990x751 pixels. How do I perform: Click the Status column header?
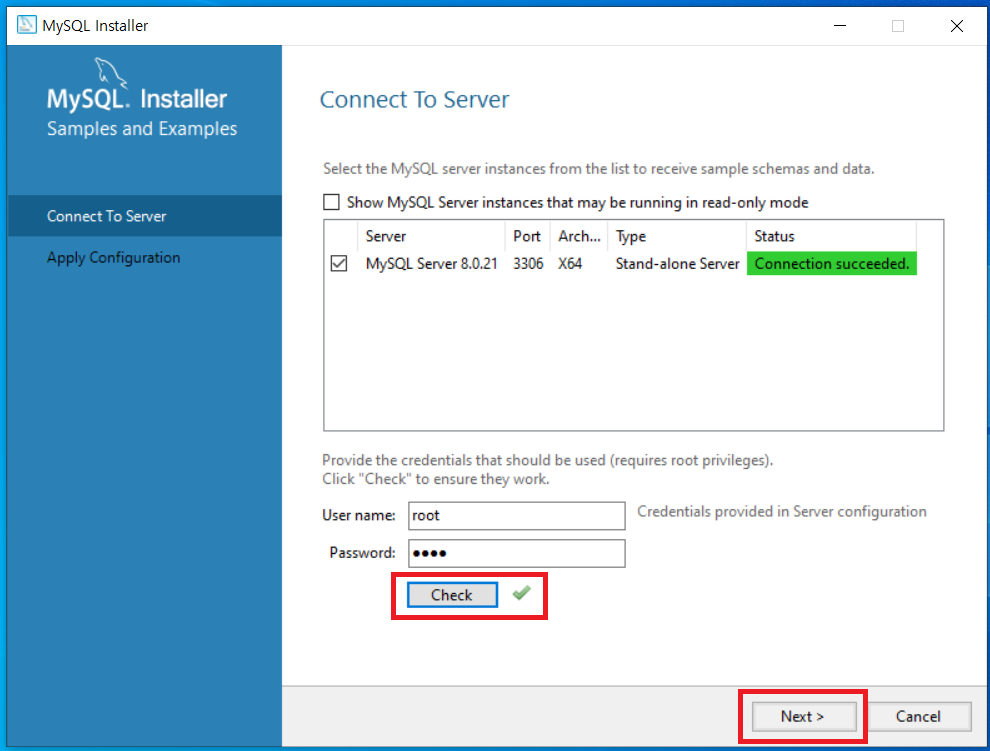[832, 236]
